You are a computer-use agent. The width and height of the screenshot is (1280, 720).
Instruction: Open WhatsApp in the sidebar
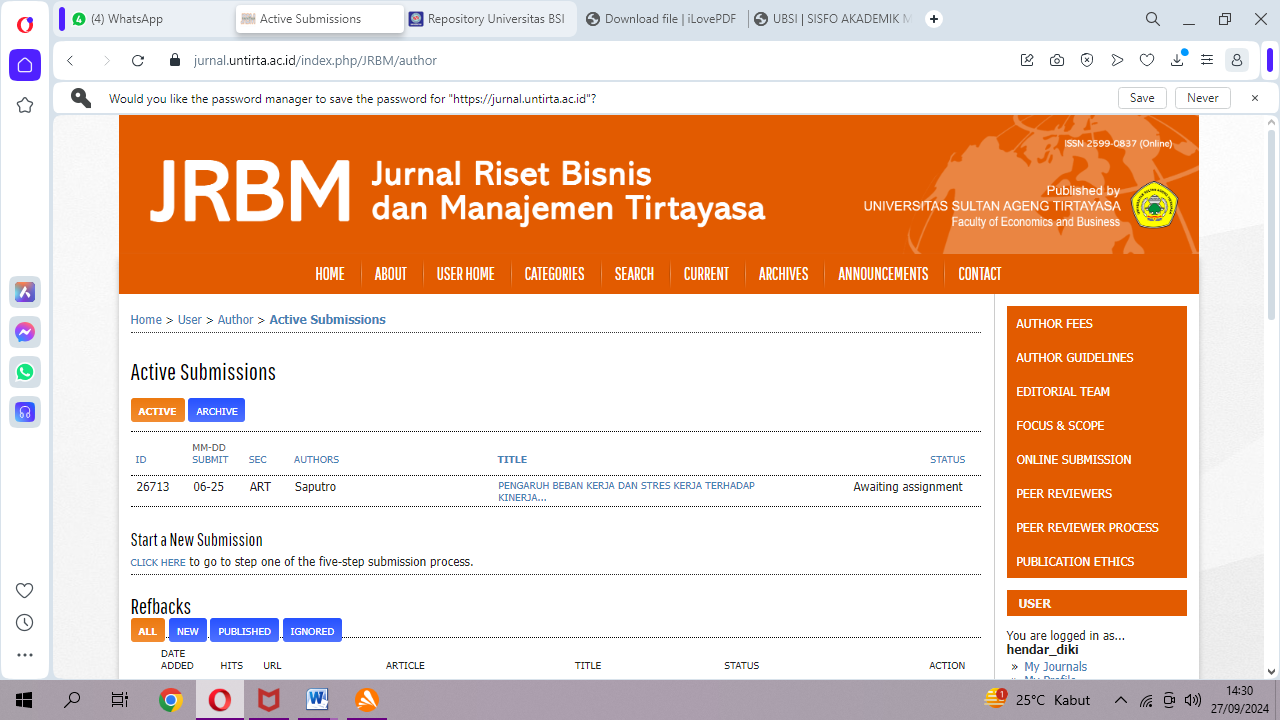tap(25, 372)
